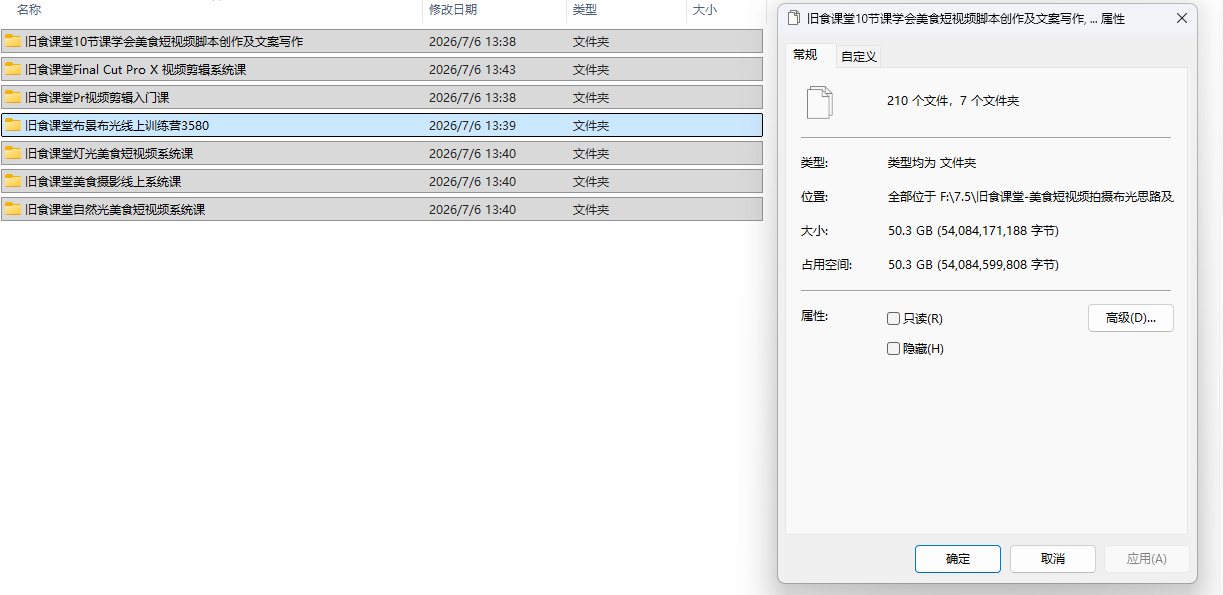Tick the 隐藏(H) checkbox
This screenshot has width=1223, height=595.
click(x=894, y=349)
